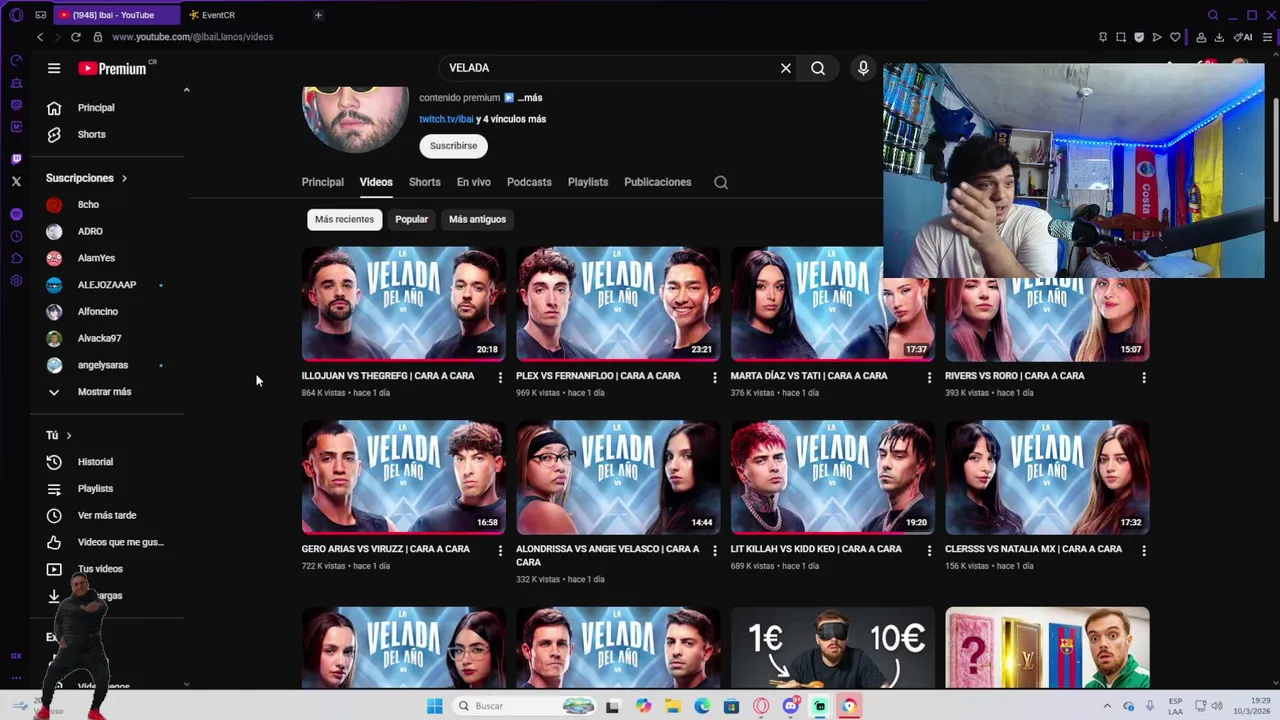Image resolution: width=1280 pixels, height=720 pixels.
Task: Open options menu for MARTA DÍAZ VS TATI video
Action: (929, 377)
